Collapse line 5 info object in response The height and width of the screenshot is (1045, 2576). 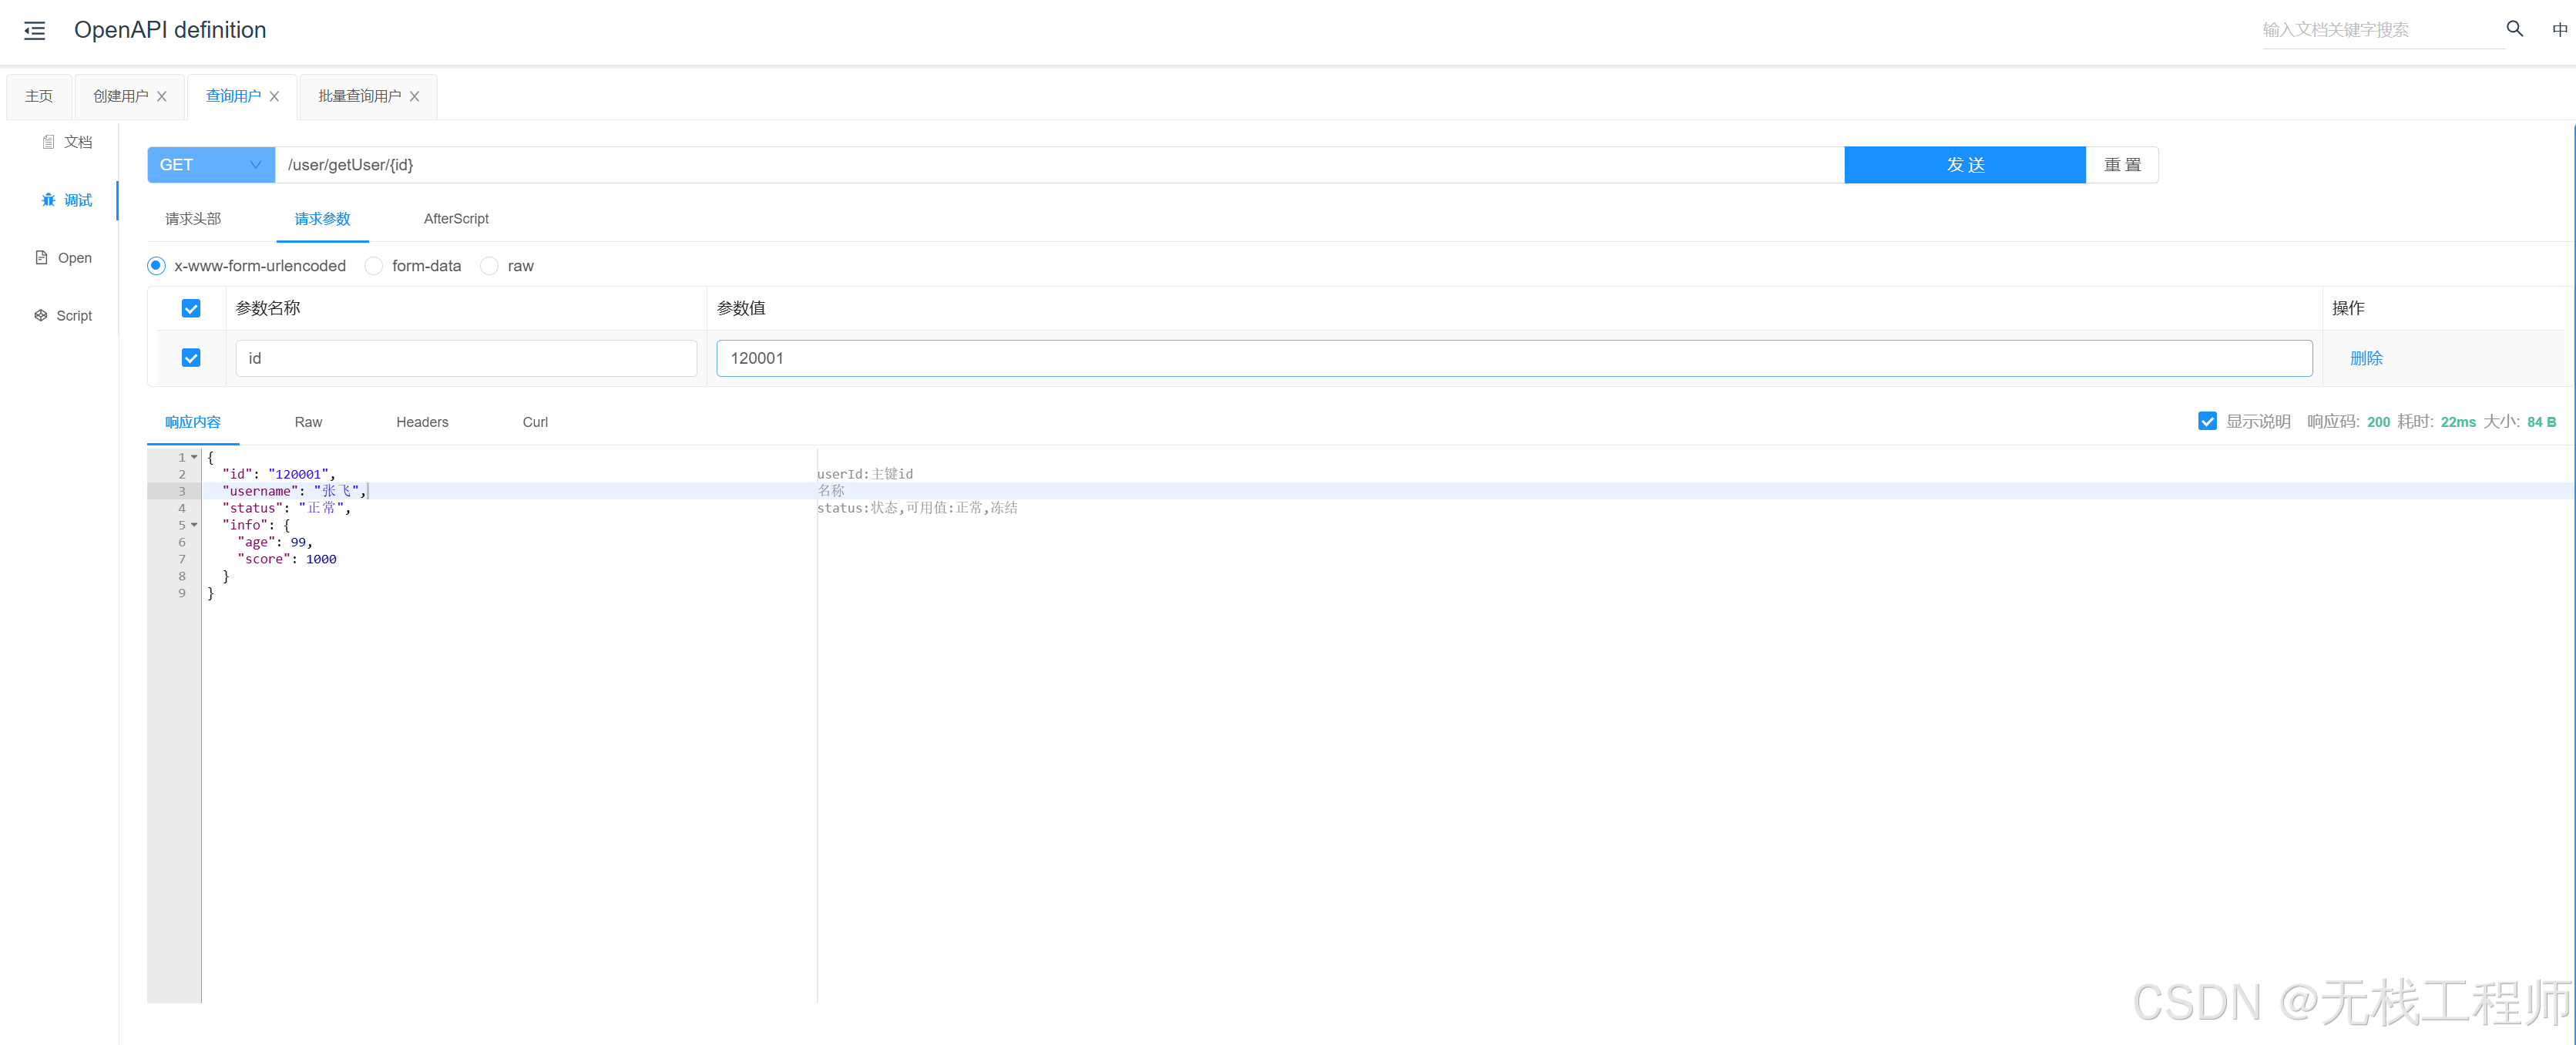194,524
